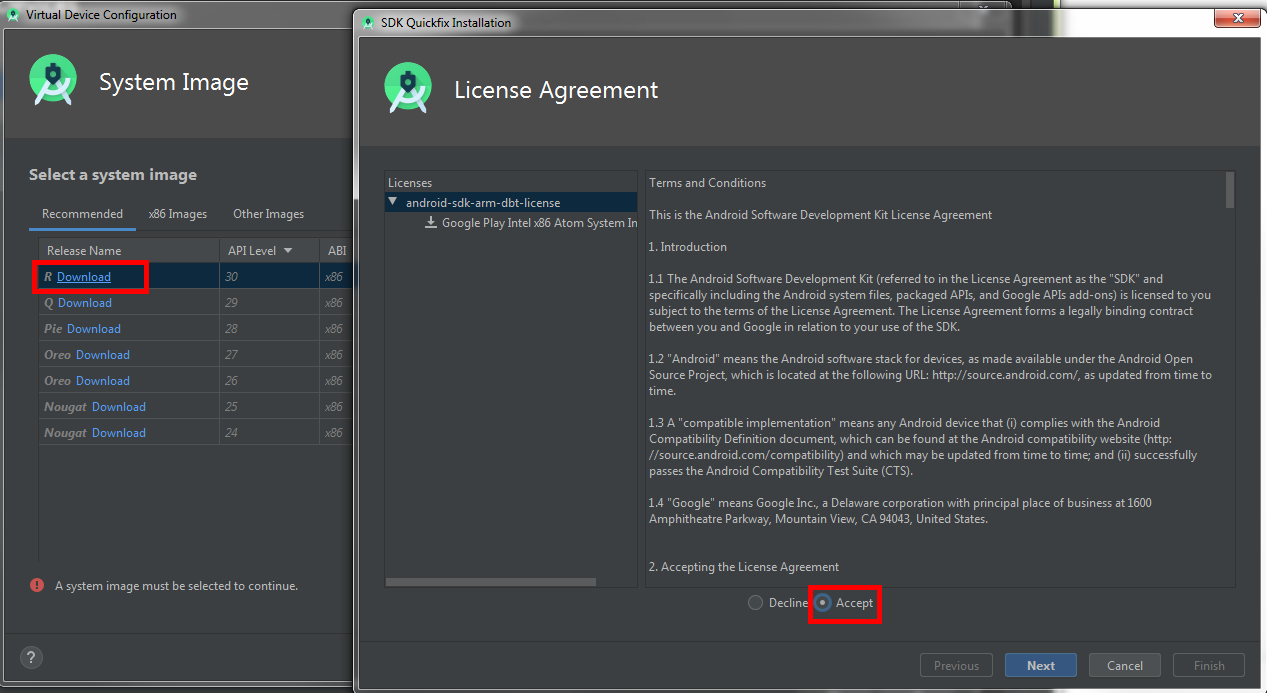Collapse the android-sdk-arm-dbt-license tree node
This screenshot has width=1267, height=693.
click(x=393, y=202)
